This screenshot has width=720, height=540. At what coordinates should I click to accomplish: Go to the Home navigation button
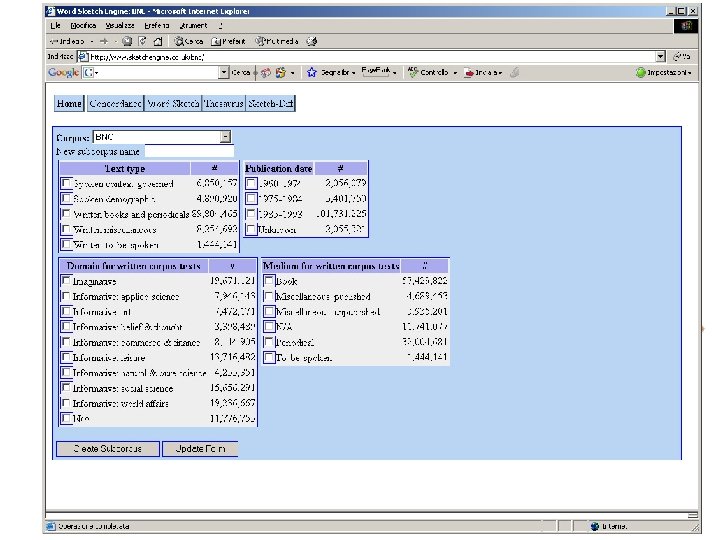[69, 104]
